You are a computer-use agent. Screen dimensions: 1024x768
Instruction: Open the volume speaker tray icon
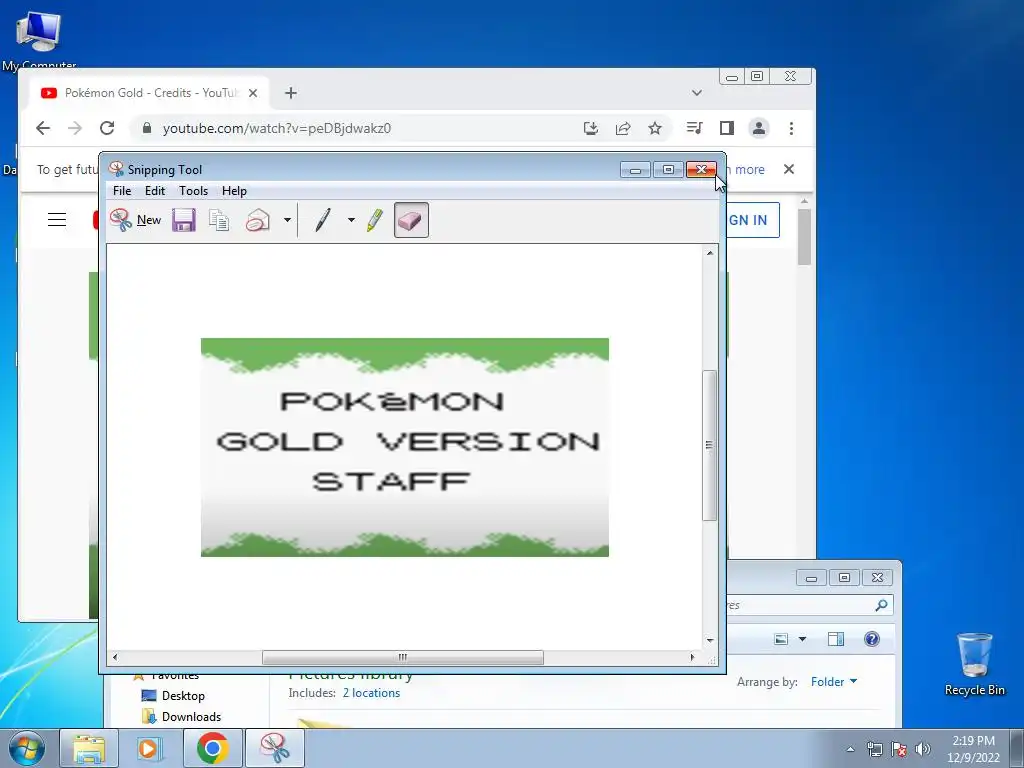point(923,749)
